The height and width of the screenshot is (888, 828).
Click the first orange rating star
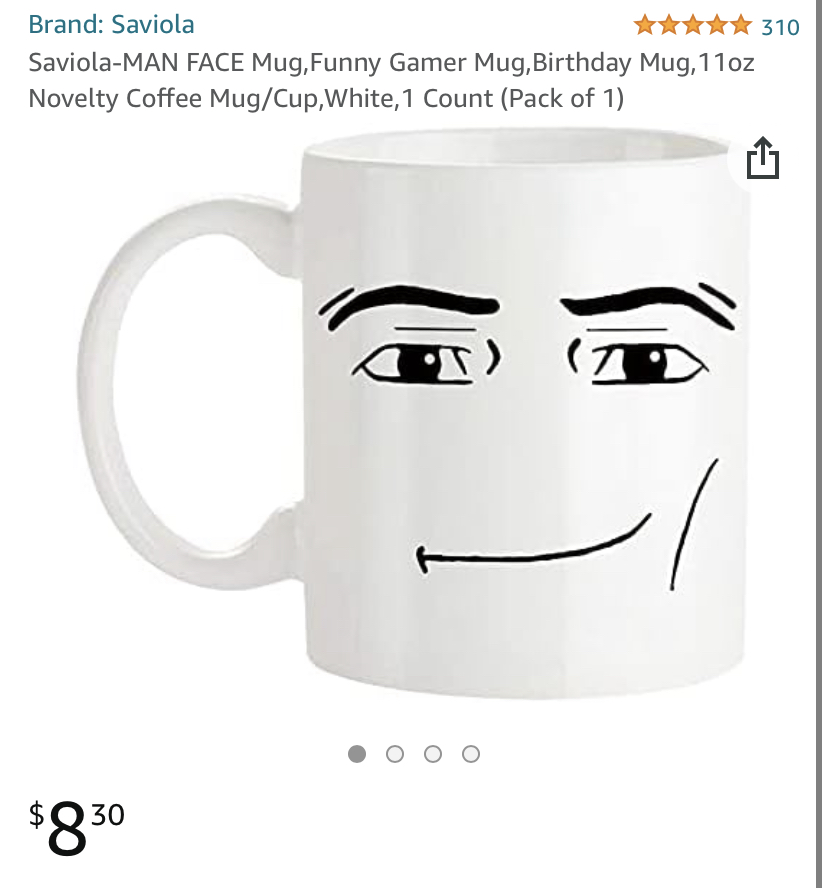tap(645, 25)
